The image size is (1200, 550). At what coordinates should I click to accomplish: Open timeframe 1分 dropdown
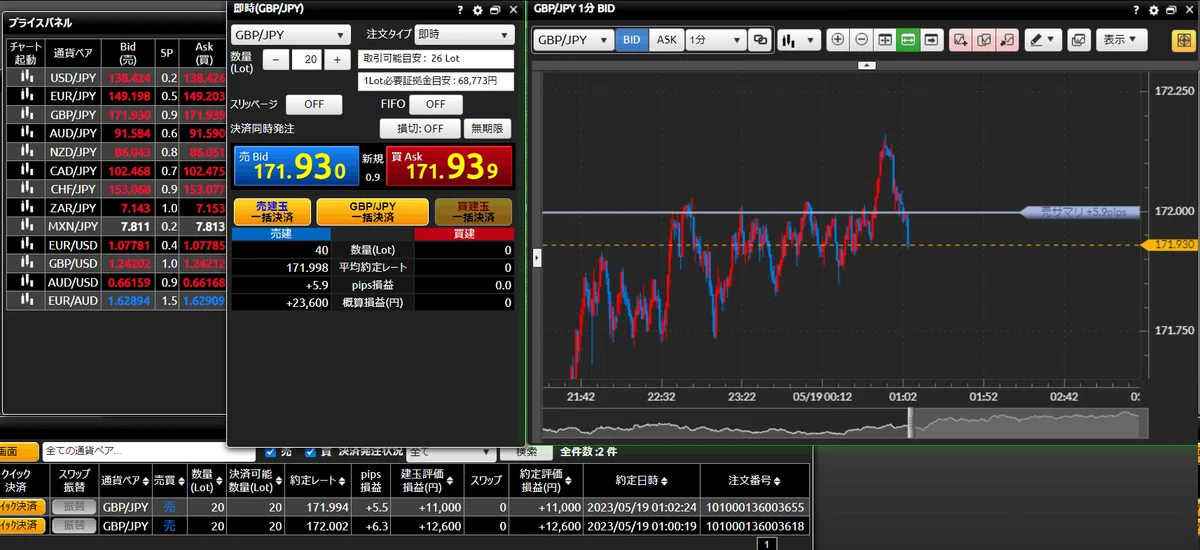[x=715, y=41]
